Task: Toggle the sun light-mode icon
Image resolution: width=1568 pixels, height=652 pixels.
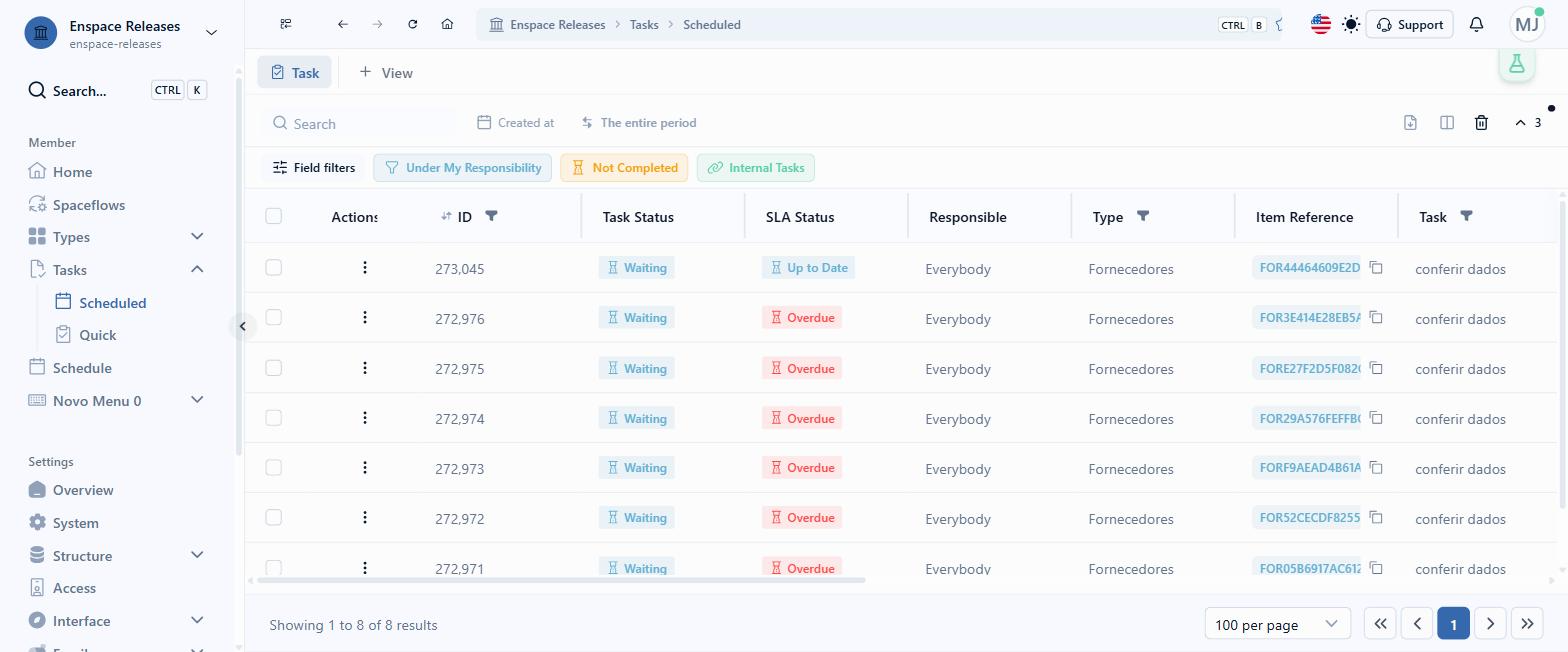Action: click(1351, 24)
